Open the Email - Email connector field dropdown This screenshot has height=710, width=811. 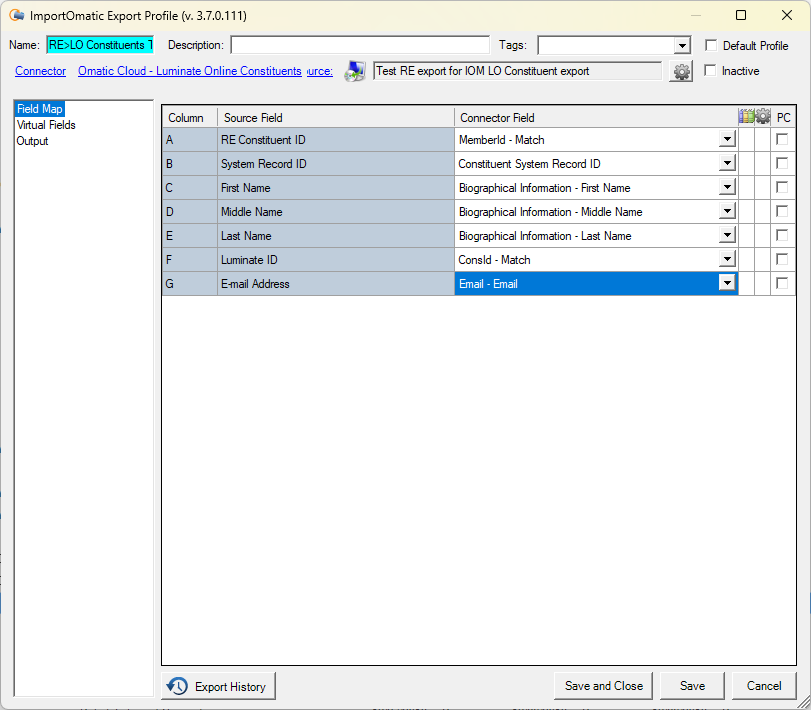coord(727,283)
